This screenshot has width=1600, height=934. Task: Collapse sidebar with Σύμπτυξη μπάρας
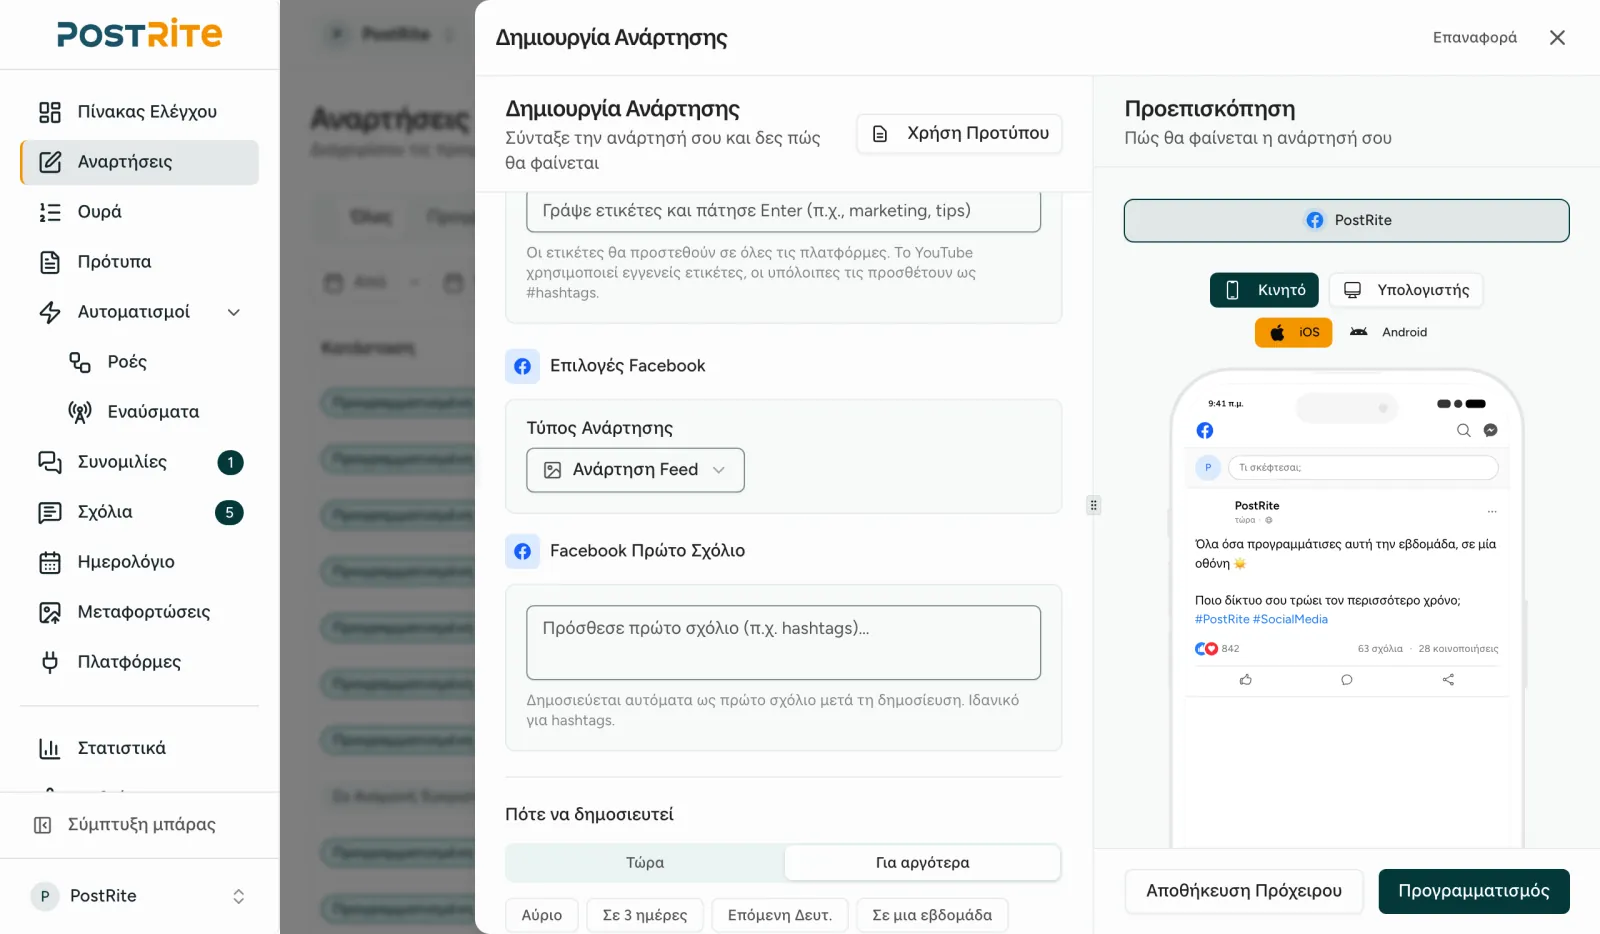pyautogui.click(x=139, y=825)
